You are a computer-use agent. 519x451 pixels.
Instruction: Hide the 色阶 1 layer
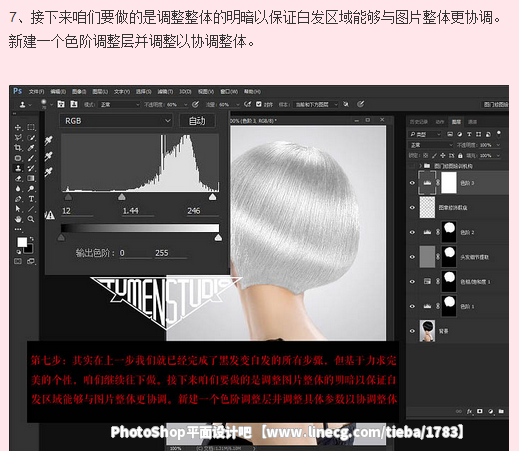(412, 306)
